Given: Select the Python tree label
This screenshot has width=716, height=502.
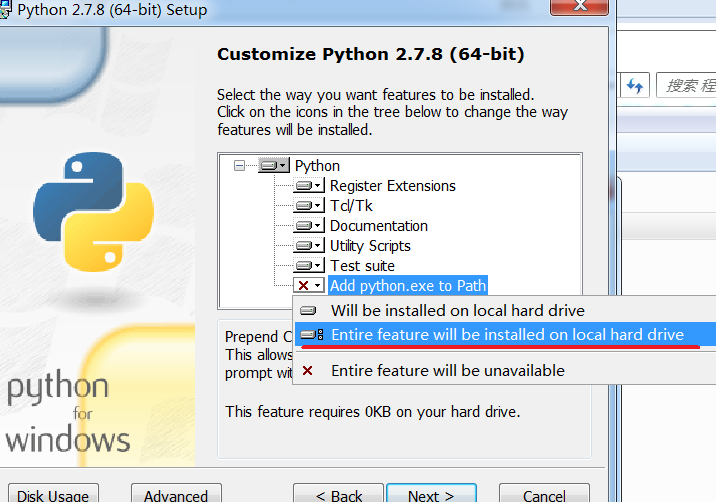Looking at the screenshot, I should coord(317,166).
